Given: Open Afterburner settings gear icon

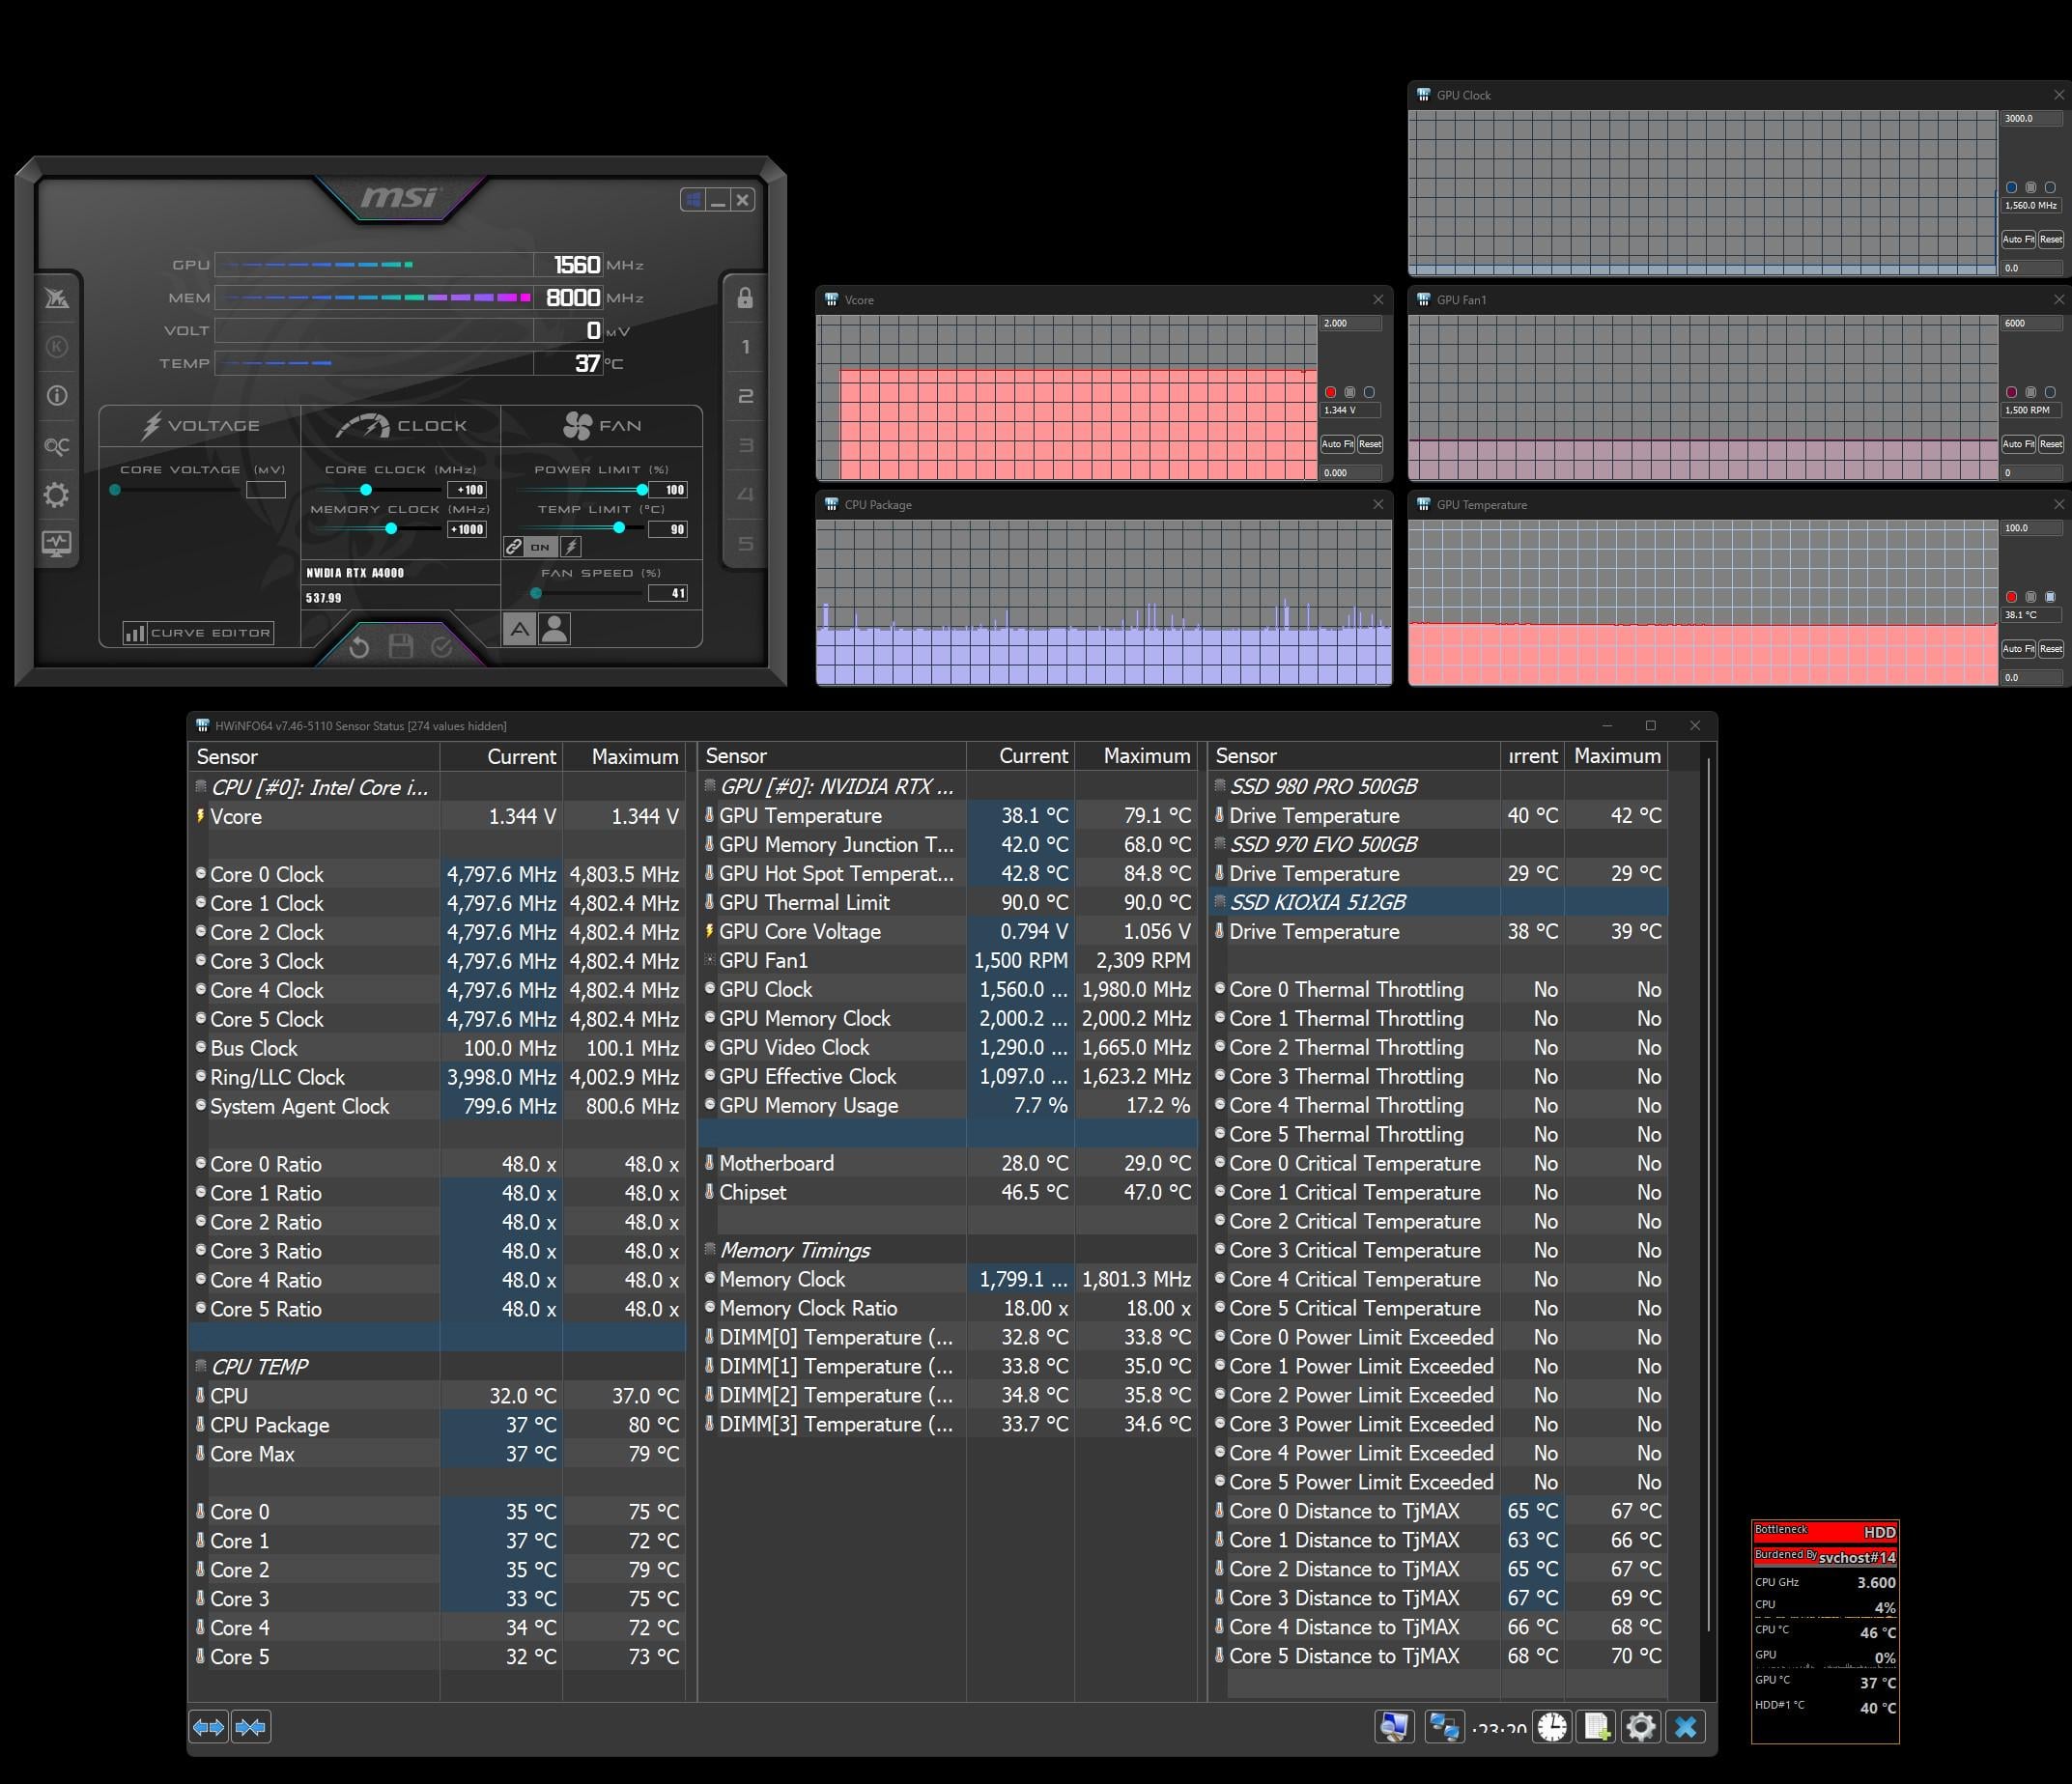Looking at the screenshot, I should pyautogui.click(x=57, y=495).
